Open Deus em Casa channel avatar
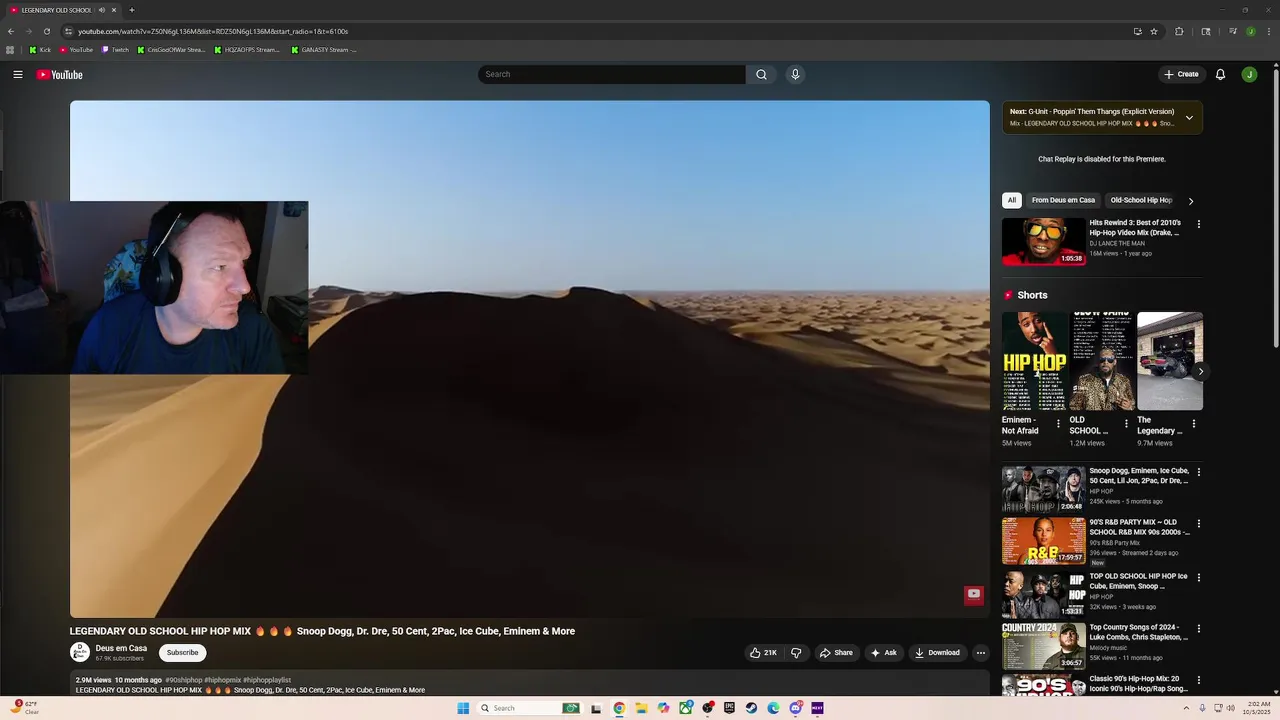 (x=80, y=652)
